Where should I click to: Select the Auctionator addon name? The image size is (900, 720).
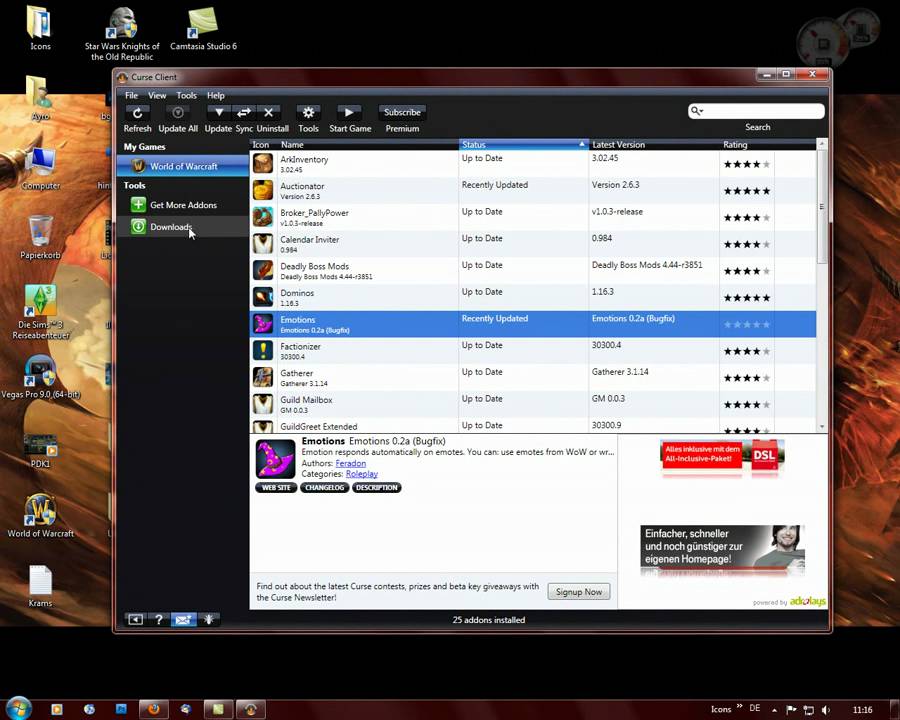click(x=302, y=186)
